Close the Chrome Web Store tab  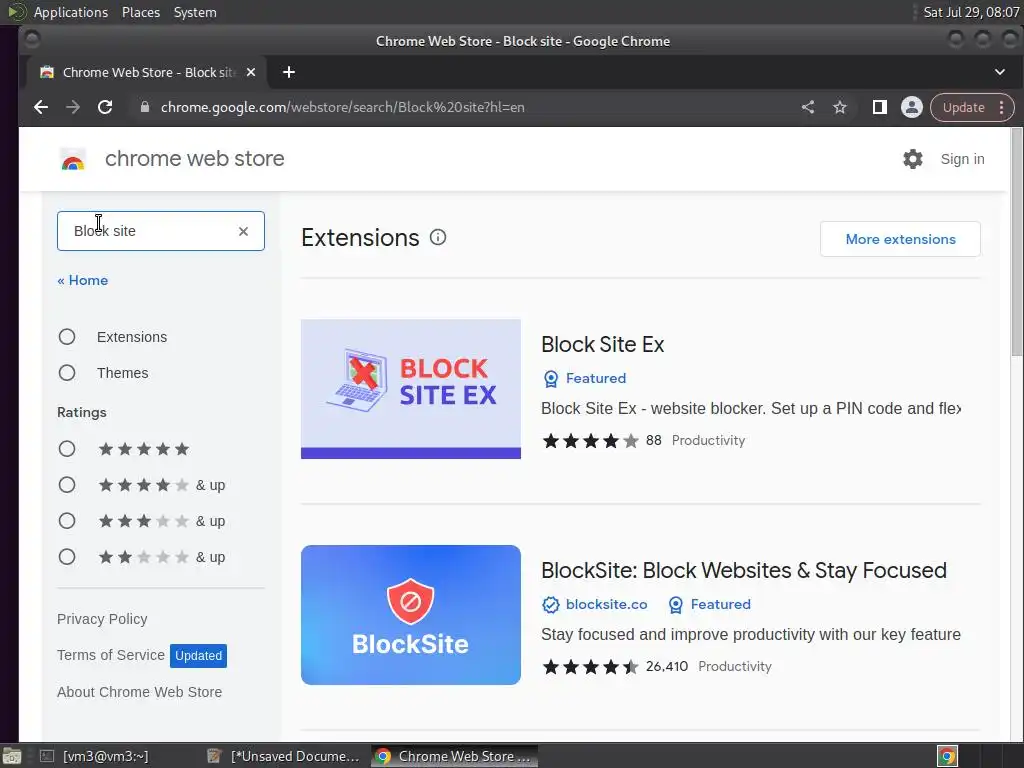click(251, 72)
